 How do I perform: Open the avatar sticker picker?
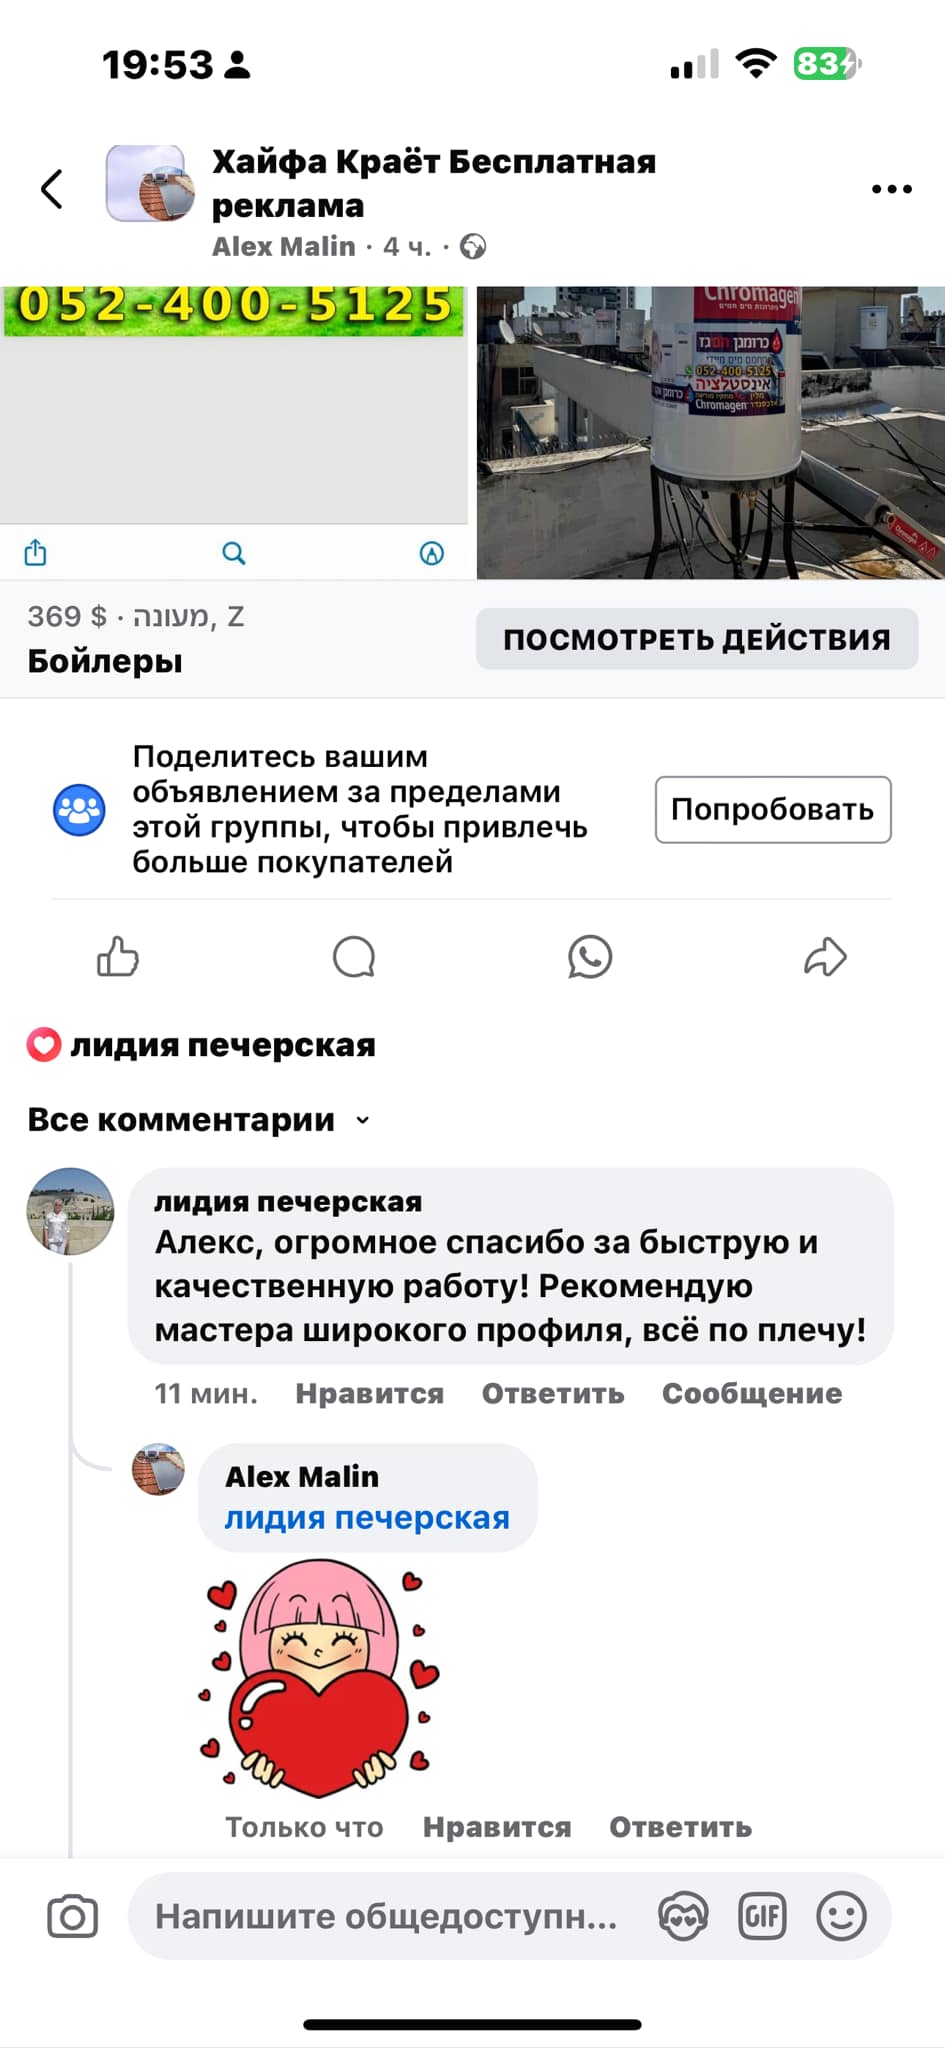coord(683,1916)
